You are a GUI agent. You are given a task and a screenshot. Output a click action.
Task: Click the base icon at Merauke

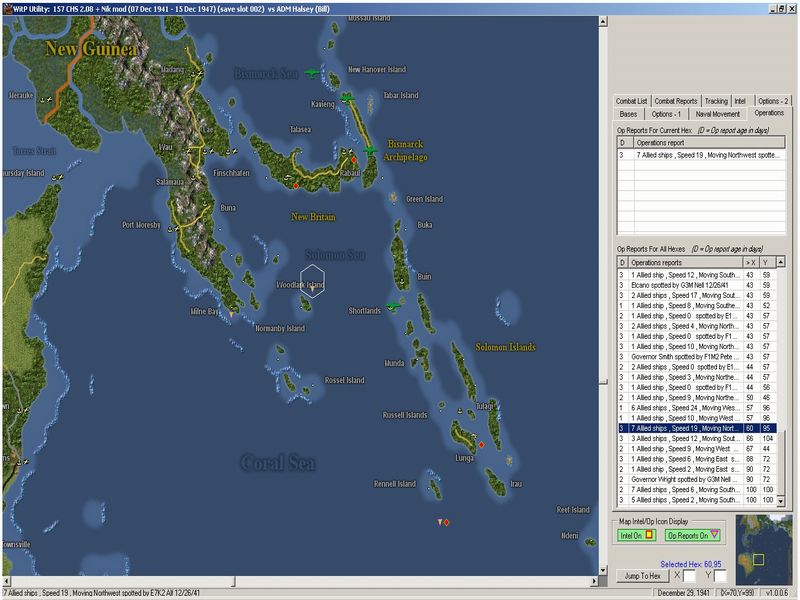pos(45,100)
